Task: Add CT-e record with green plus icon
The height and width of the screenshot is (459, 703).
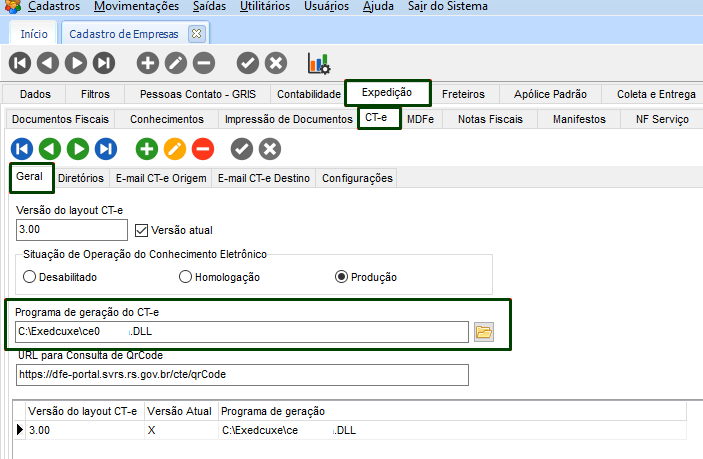Action: pyautogui.click(x=147, y=149)
